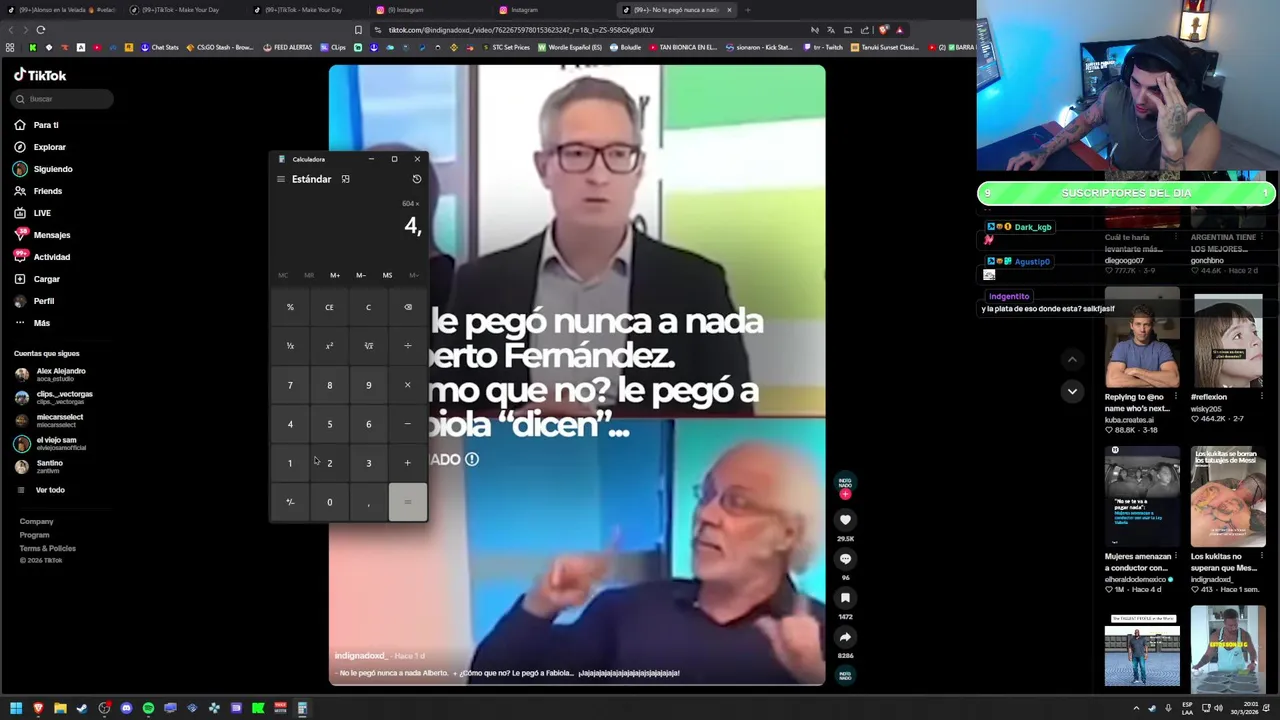
Task: Click the memory subtract M- button
Action: (361, 275)
